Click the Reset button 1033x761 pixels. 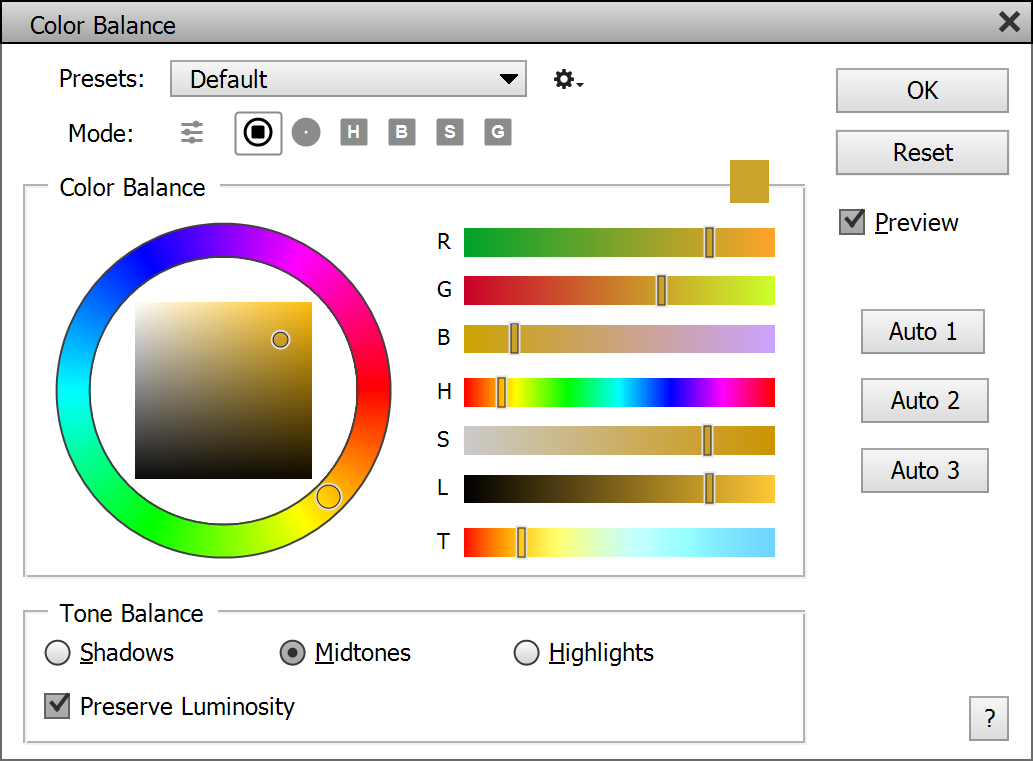tap(922, 153)
